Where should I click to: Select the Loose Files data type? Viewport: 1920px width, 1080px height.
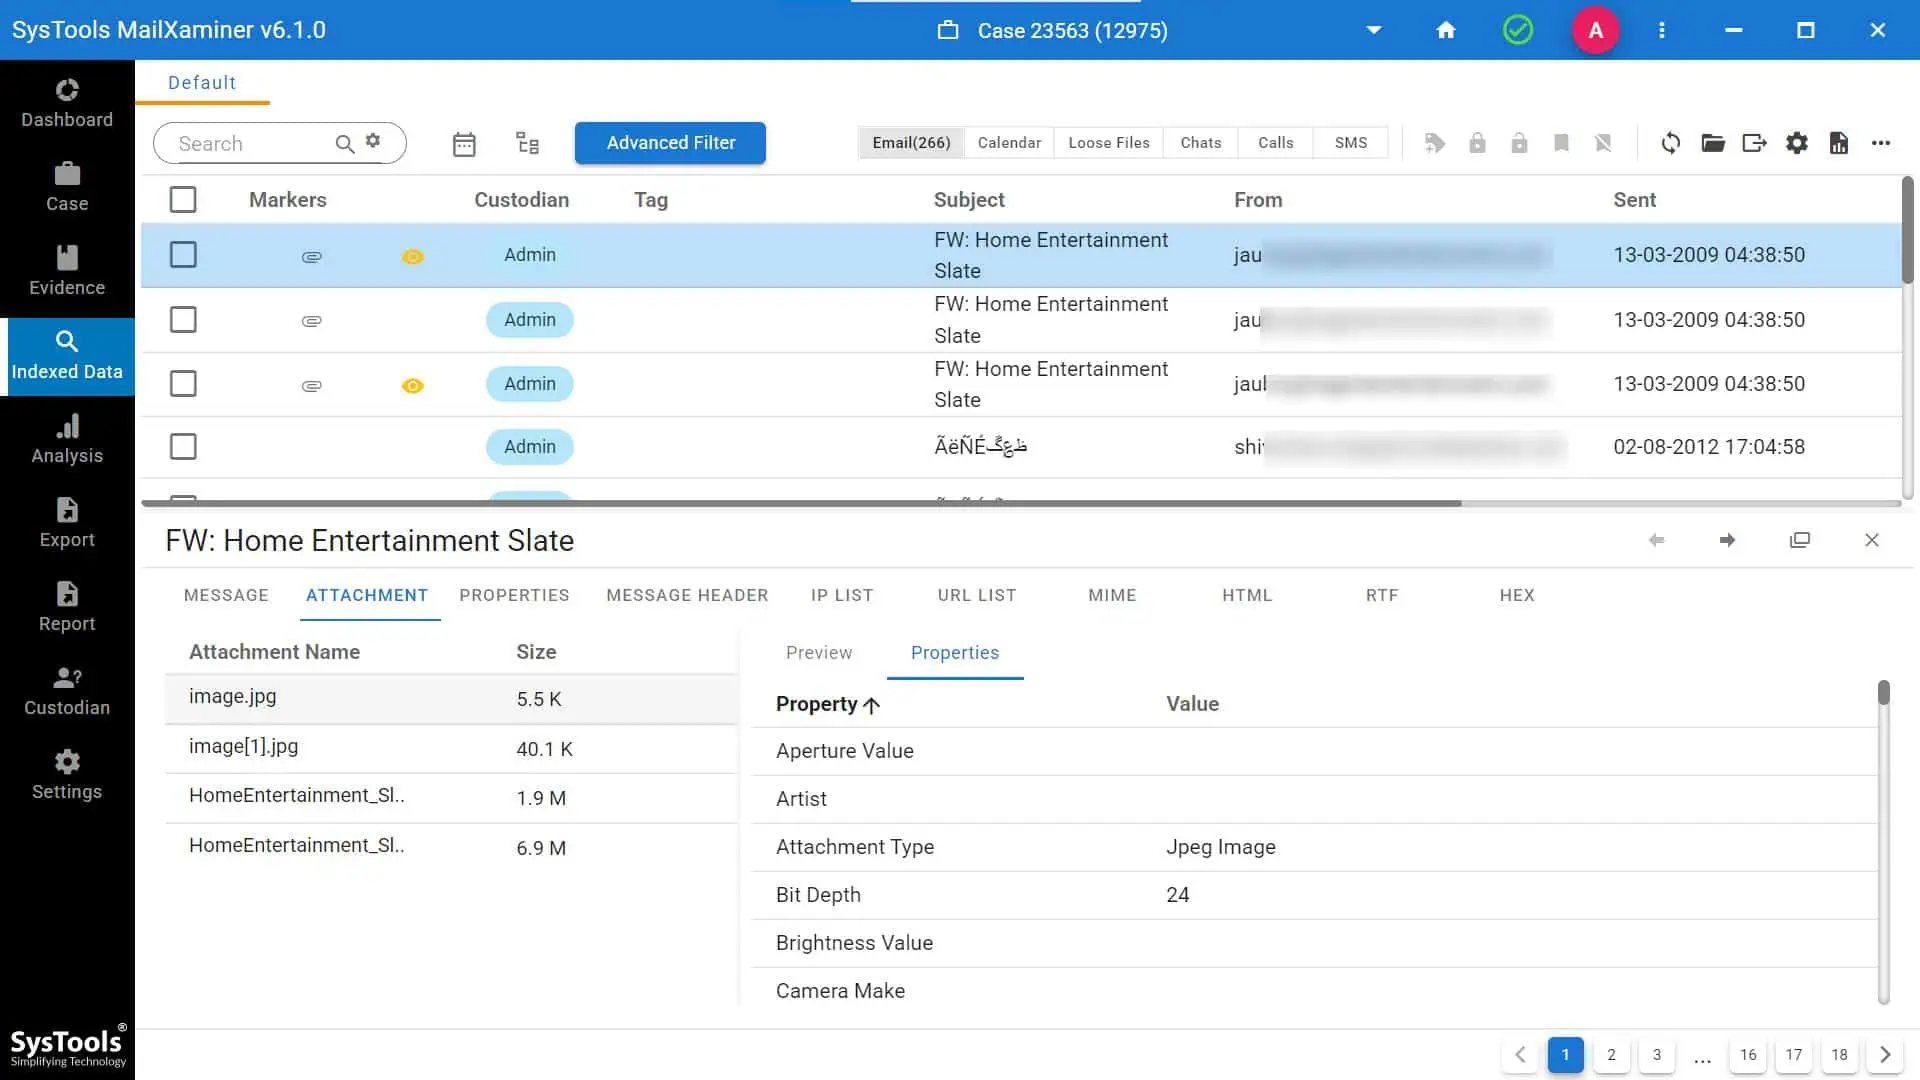click(1109, 143)
